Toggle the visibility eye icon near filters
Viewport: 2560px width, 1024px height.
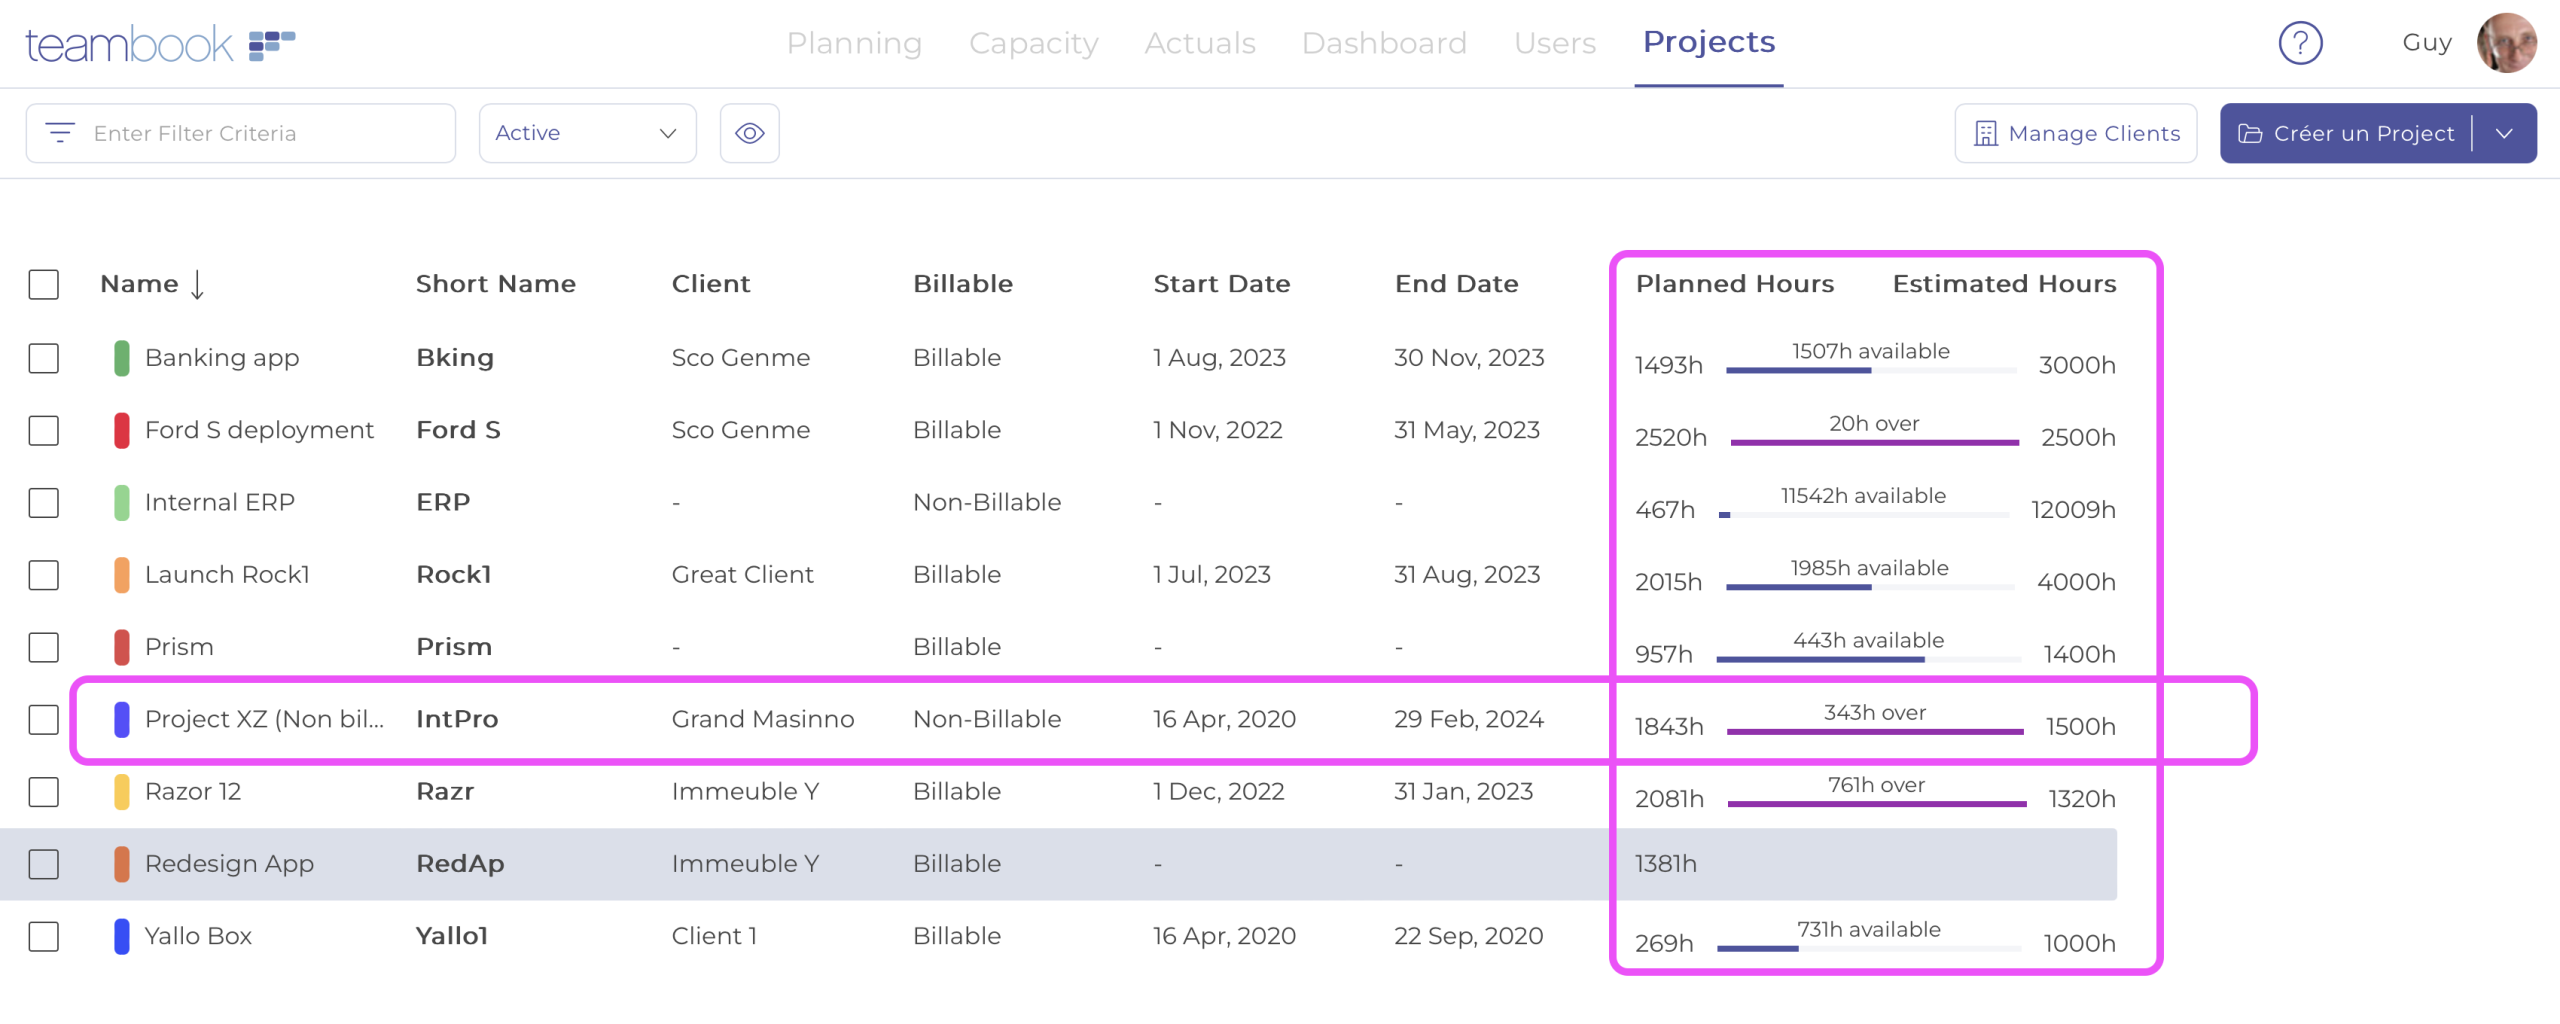coord(749,133)
